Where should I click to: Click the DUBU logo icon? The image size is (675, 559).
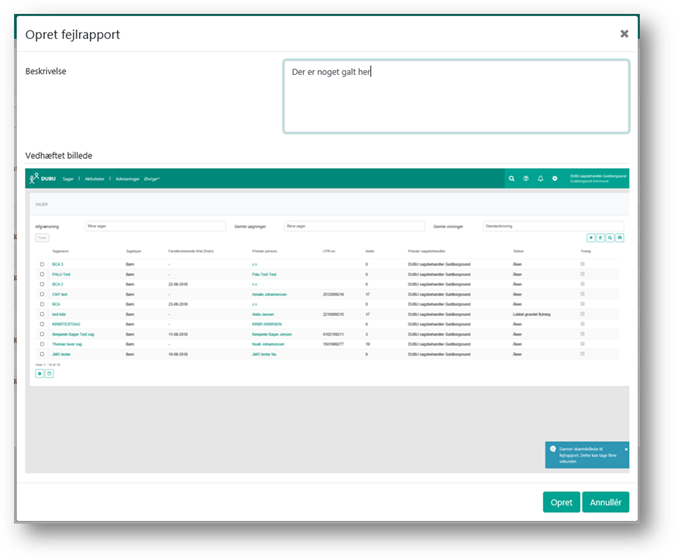click(x=35, y=178)
